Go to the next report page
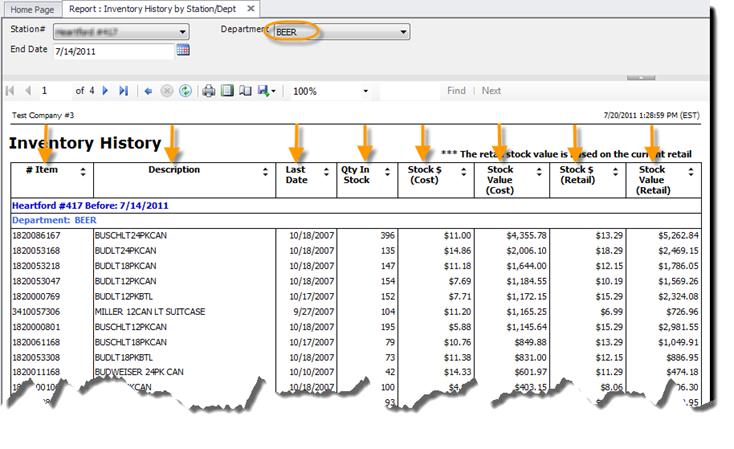Screen dimensions: 734x449 pos(106,91)
